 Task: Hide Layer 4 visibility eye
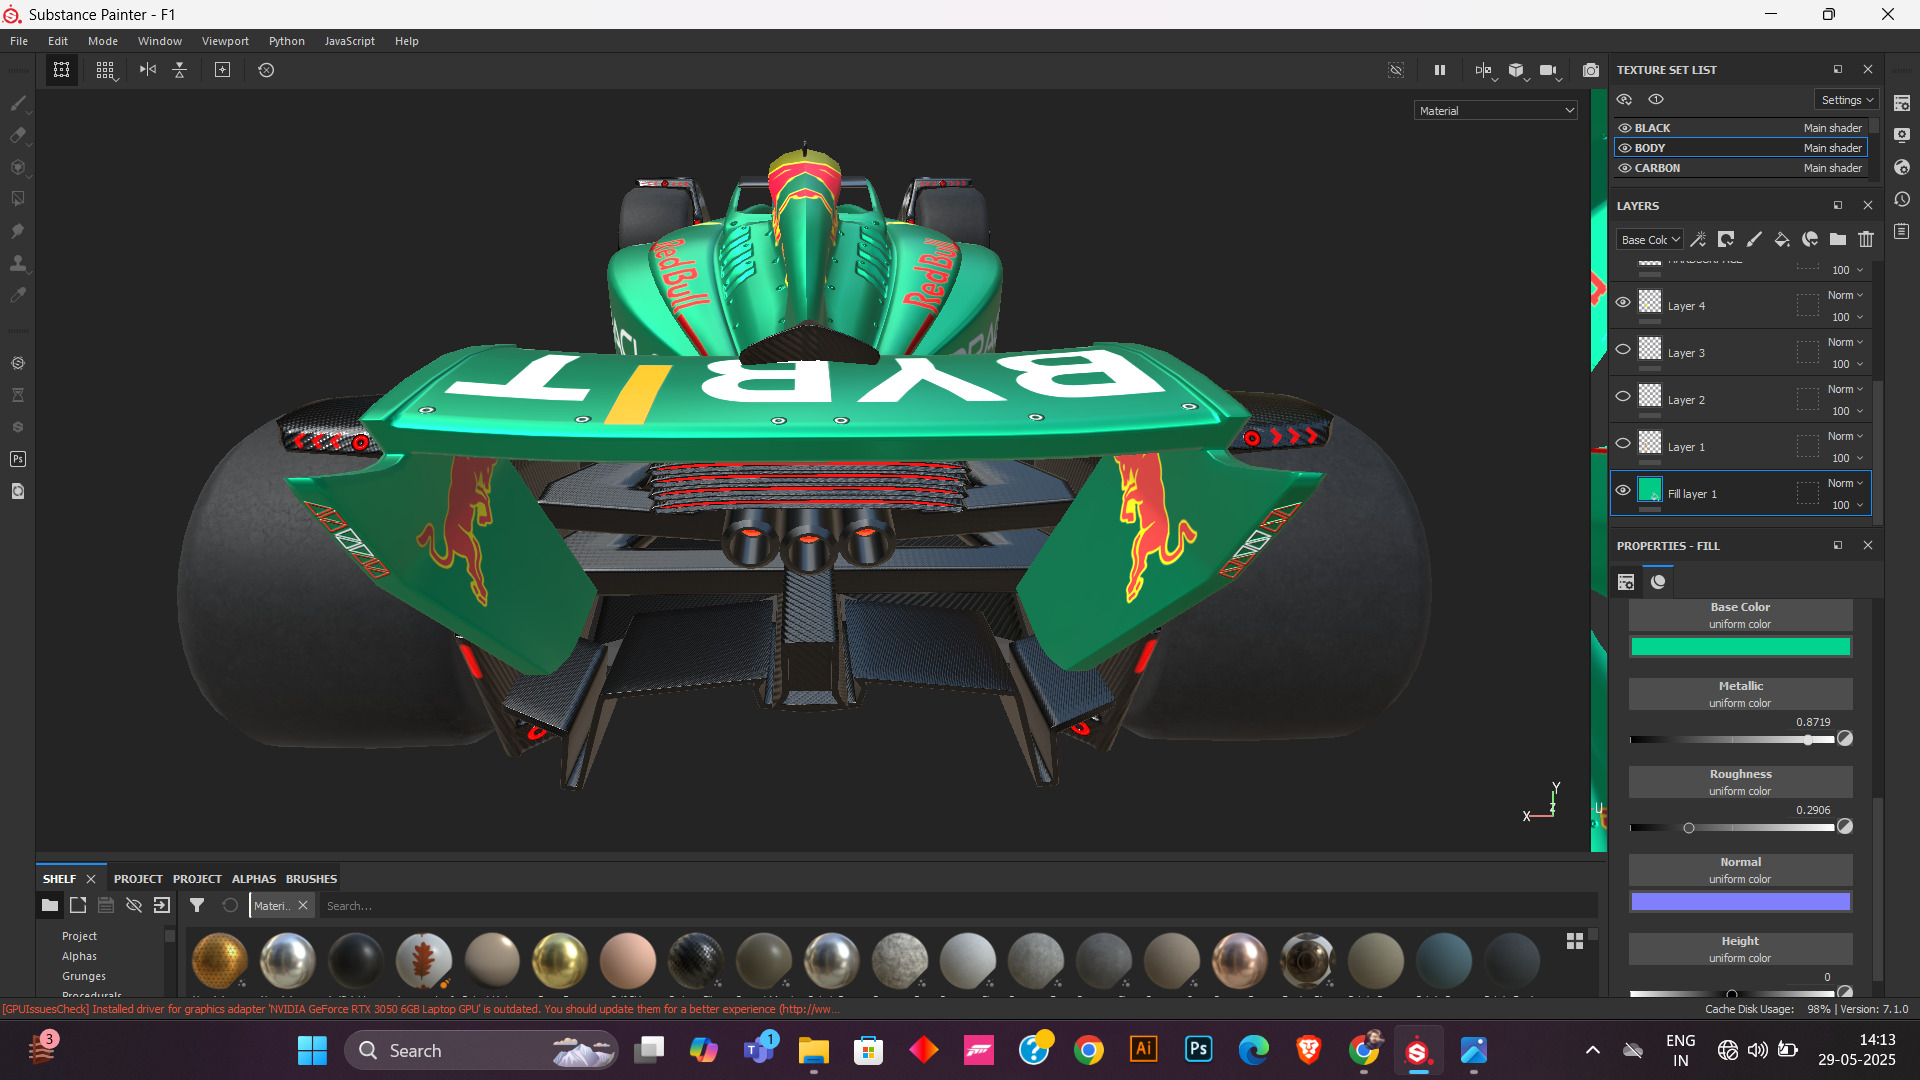(x=1623, y=302)
